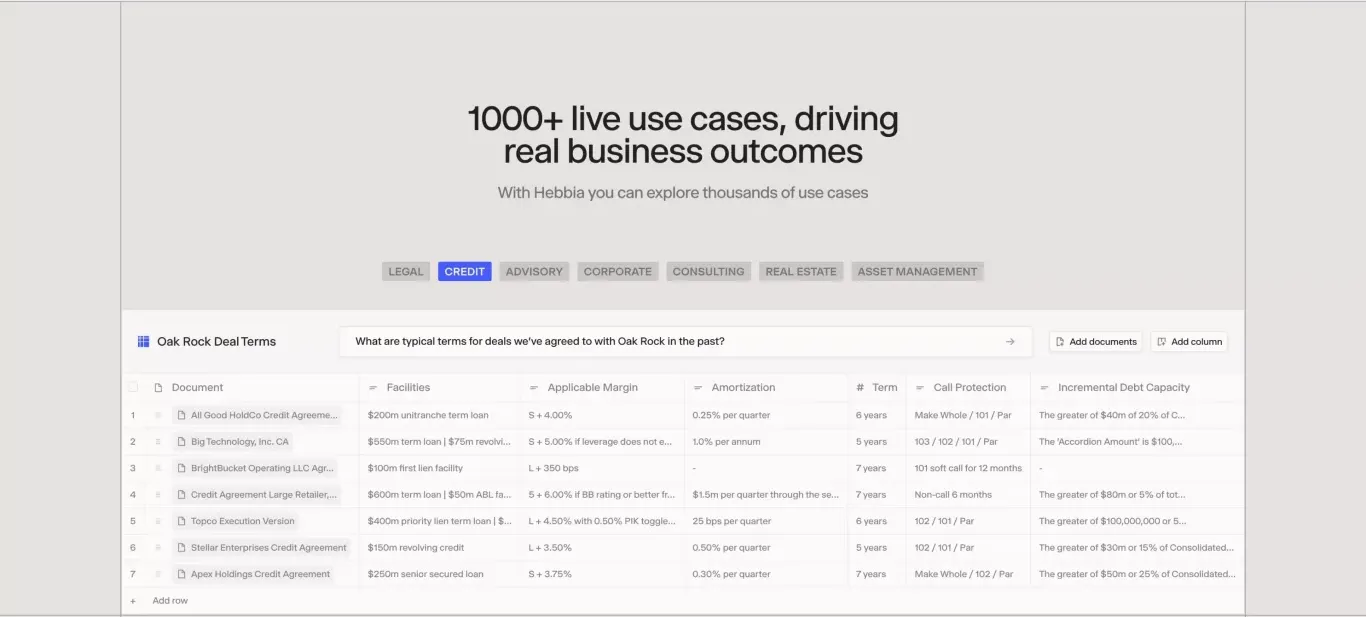Click the page icon in the Document header
The height and width of the screenshot is (617, 1366).
click(158, 388)
